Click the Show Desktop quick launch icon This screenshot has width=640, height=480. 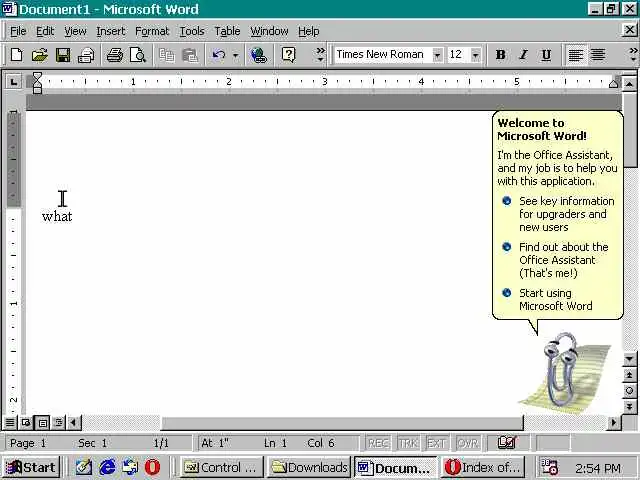click(84, 467)
